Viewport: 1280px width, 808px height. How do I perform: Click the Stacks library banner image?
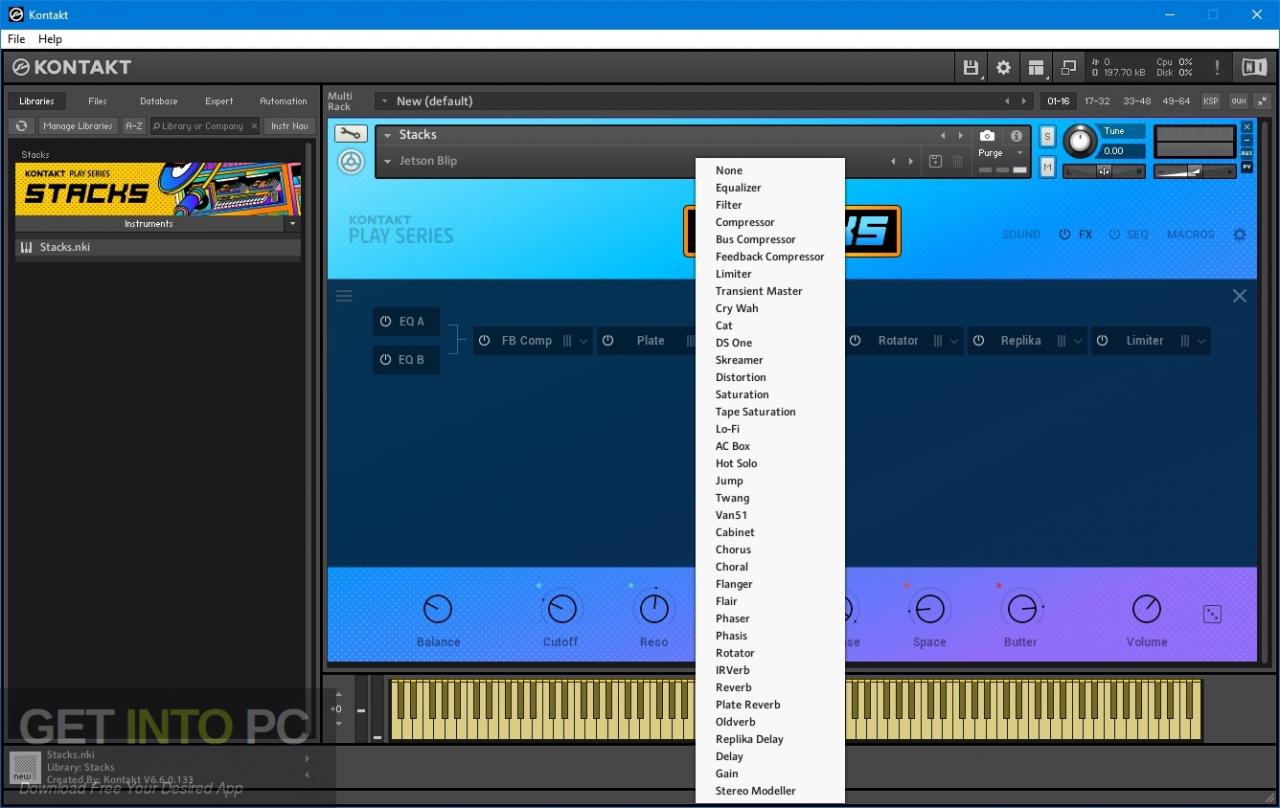pos(158,189)
